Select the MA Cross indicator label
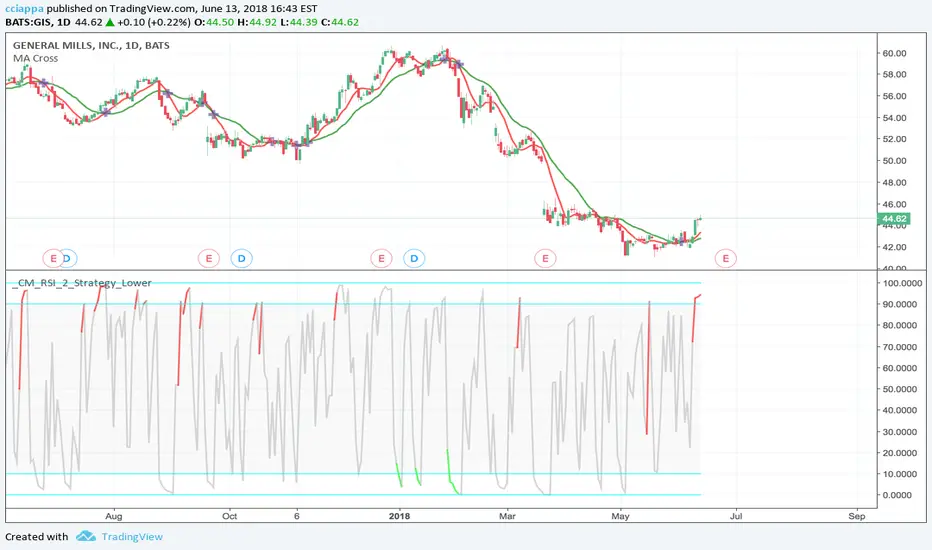The height and width of the screenshot is (550, 932). click(x=36, y=58)
